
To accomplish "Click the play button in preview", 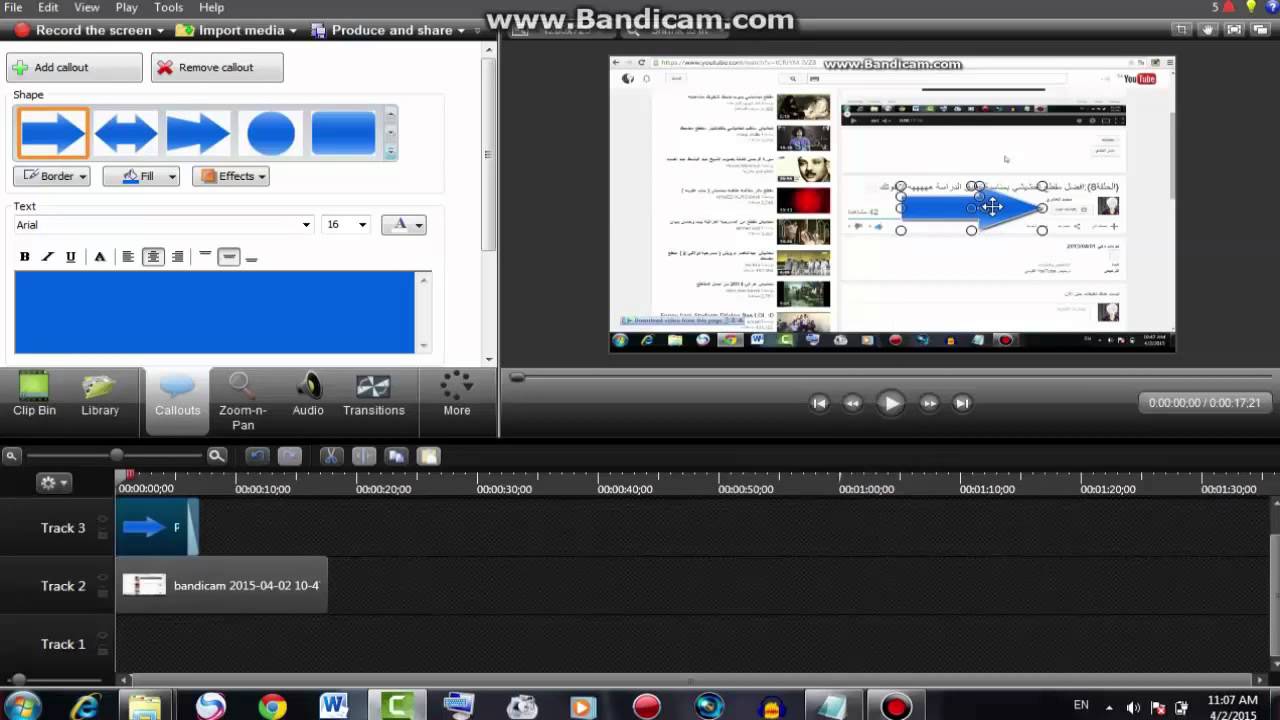I will (890, 403).
